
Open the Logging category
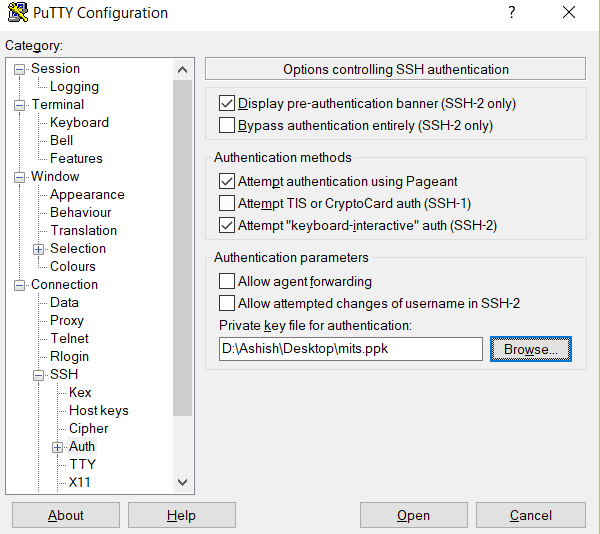point(74,86)
